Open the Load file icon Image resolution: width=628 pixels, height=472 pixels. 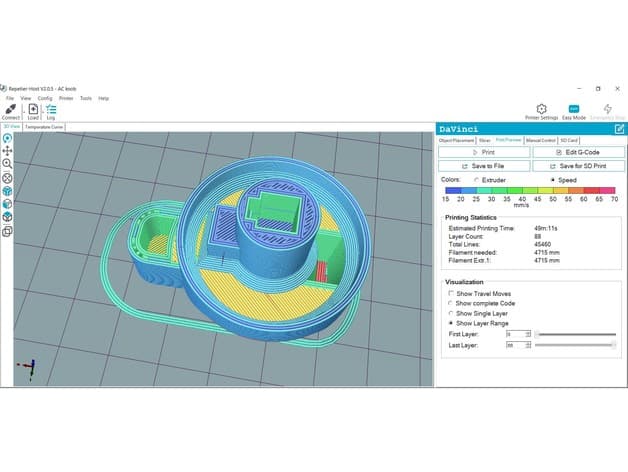pyautogui.click(x=33, y=109)
